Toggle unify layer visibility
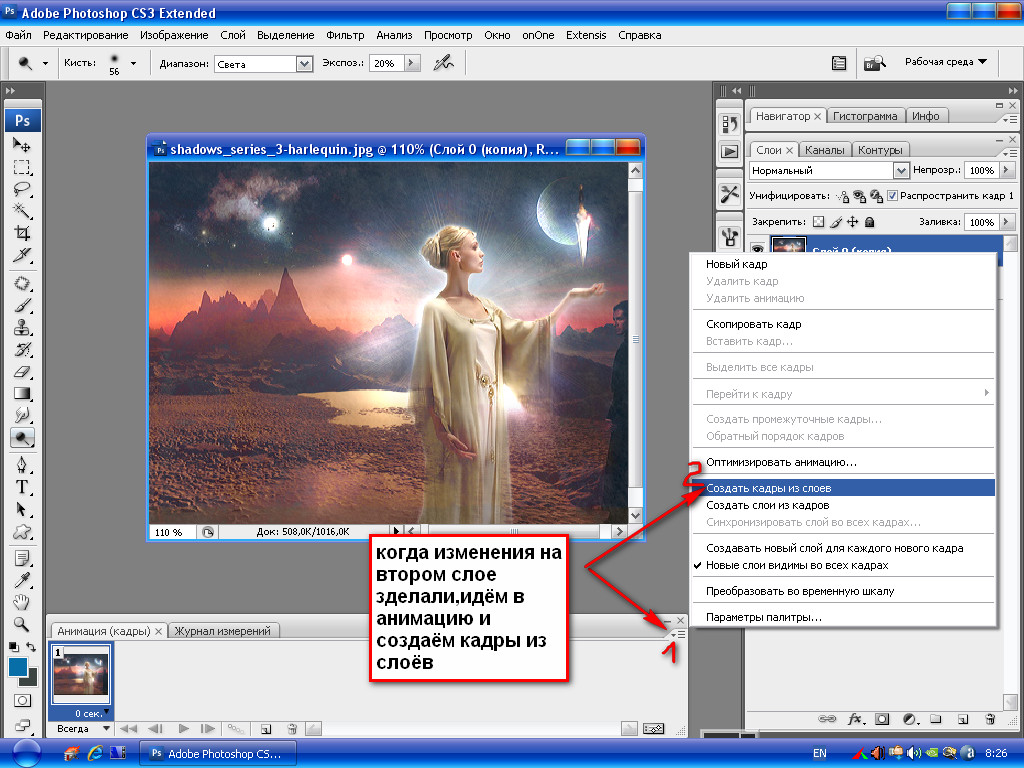The image size is (1024, 768). click(859, 196)
